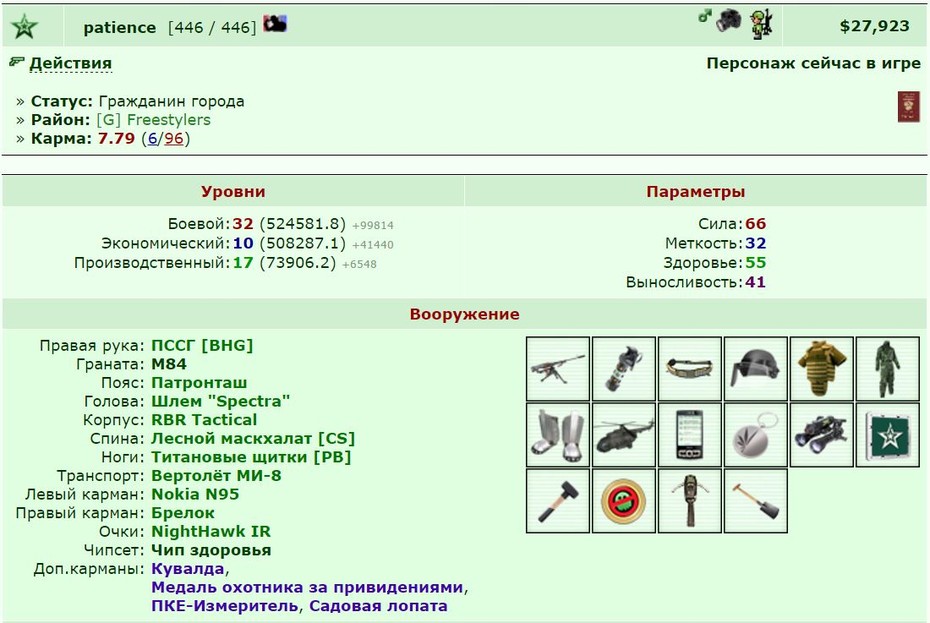Open the M84 grenade link
This screenshot has width=930, height=623.
[x=169, y=364]
